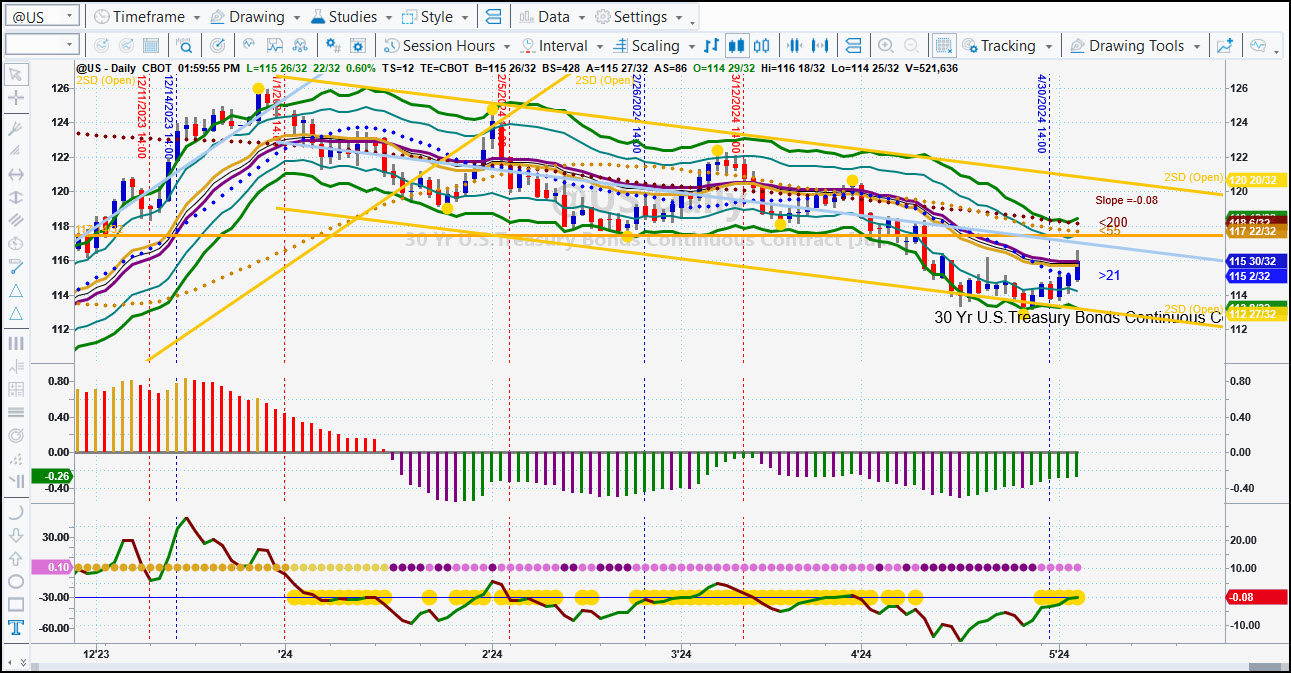This screenshot has height=673, width=1291.
Task: Click the <55 moving average label
Action: [x=1108, y=231]
